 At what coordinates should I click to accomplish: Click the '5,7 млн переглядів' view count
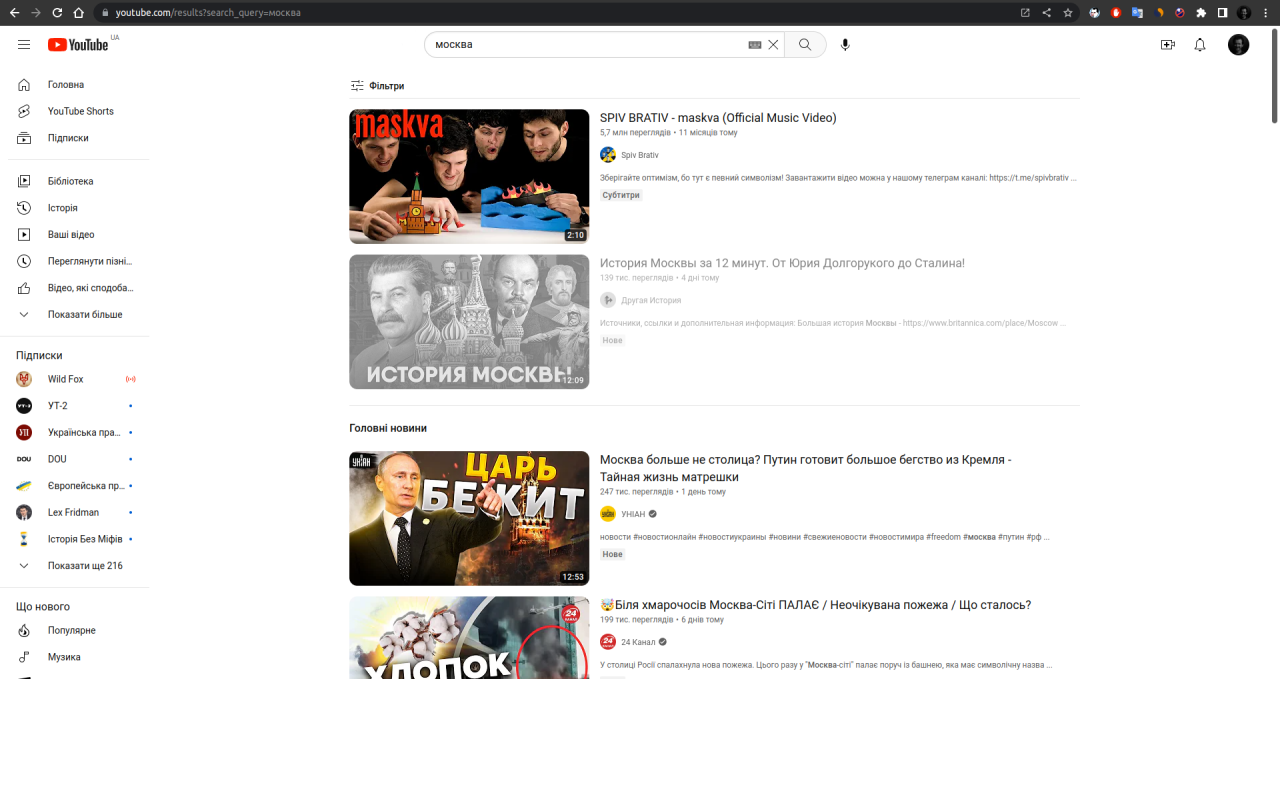pyautogui.click(x=635, y=132)
